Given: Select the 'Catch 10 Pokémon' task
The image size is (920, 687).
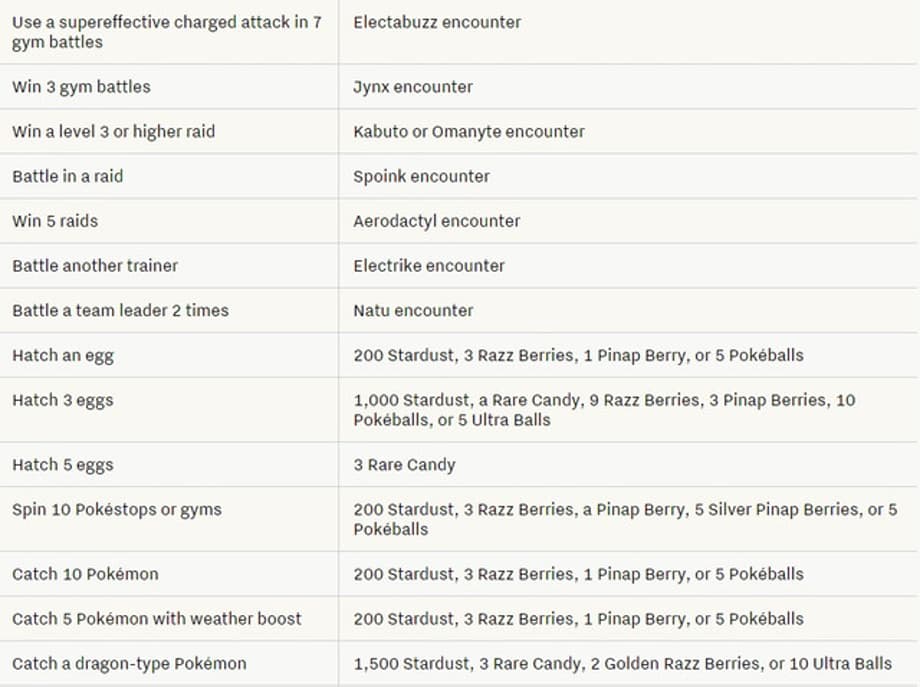Looking at the screenshot, I should [x=85, y=574].
